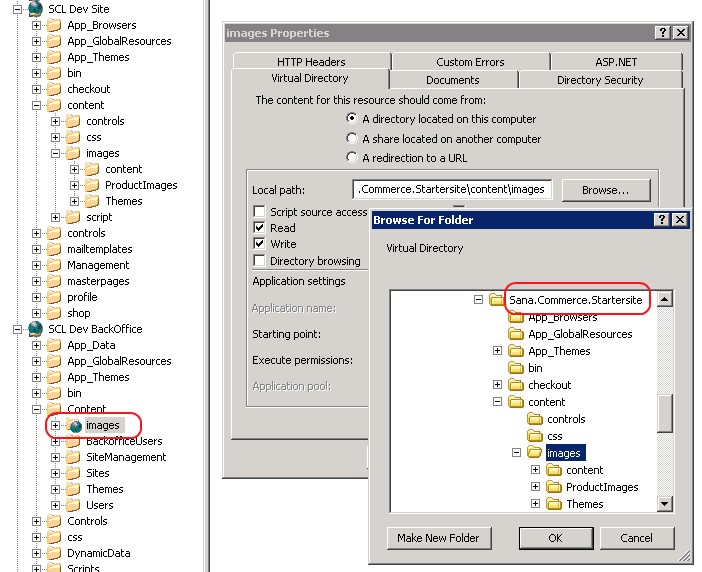Click the folder list scrollbar up arrow

coord(665,299)
